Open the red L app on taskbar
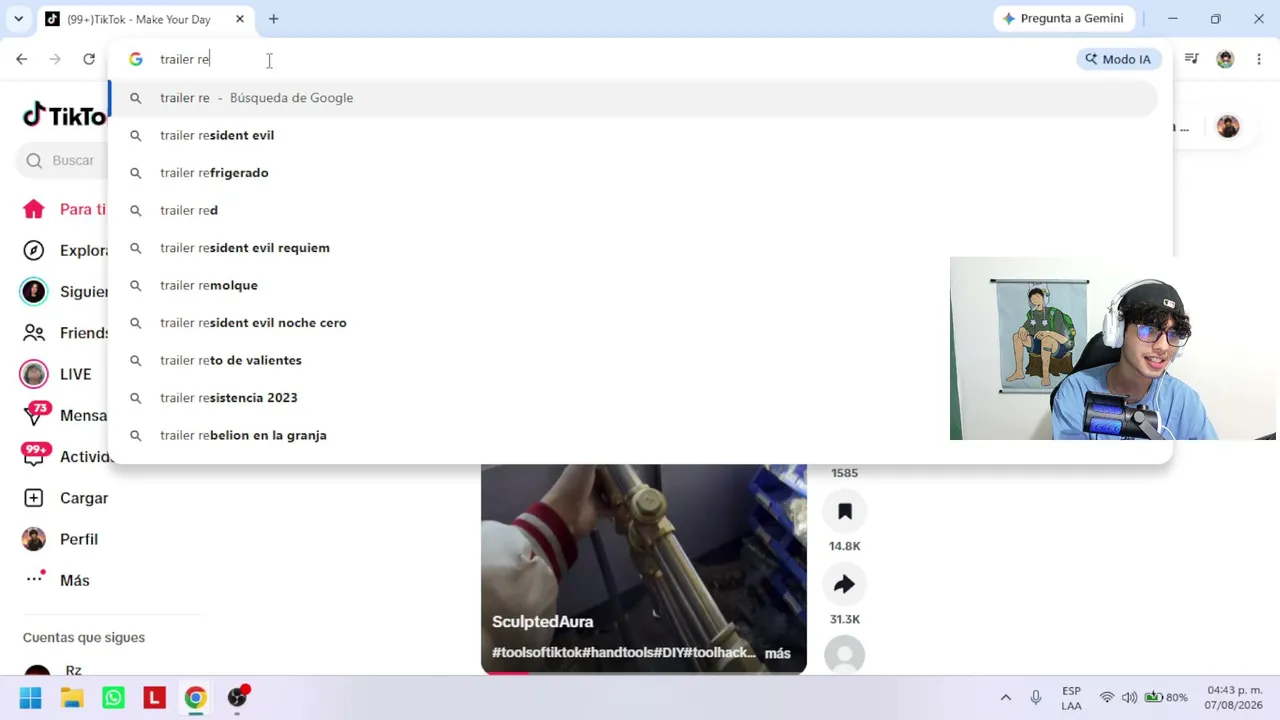 click(x=154, y=697)
